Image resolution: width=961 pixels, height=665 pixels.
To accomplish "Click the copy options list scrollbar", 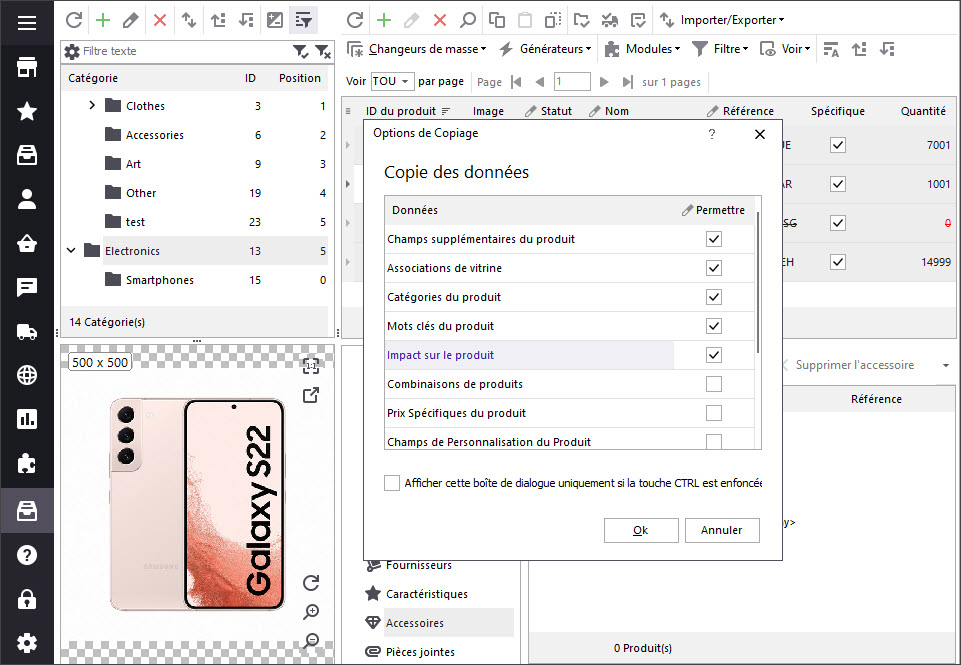I will click(758, 282).
